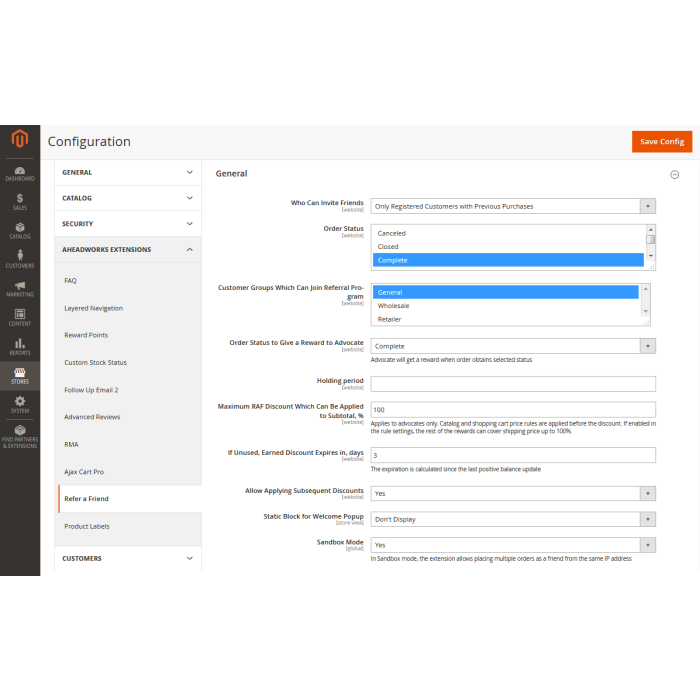Collapse the General section circle icon

674,174
